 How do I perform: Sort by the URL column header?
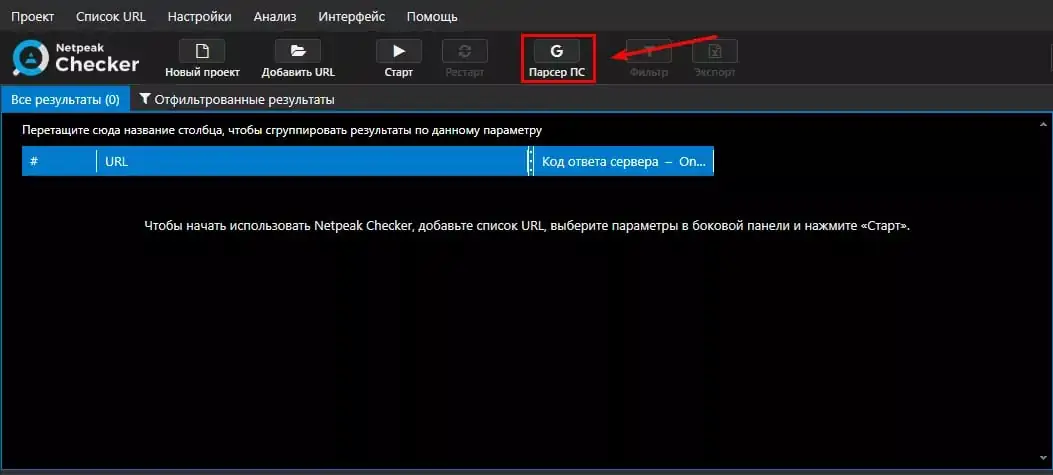pyautogui.click(x=312, y=162)
